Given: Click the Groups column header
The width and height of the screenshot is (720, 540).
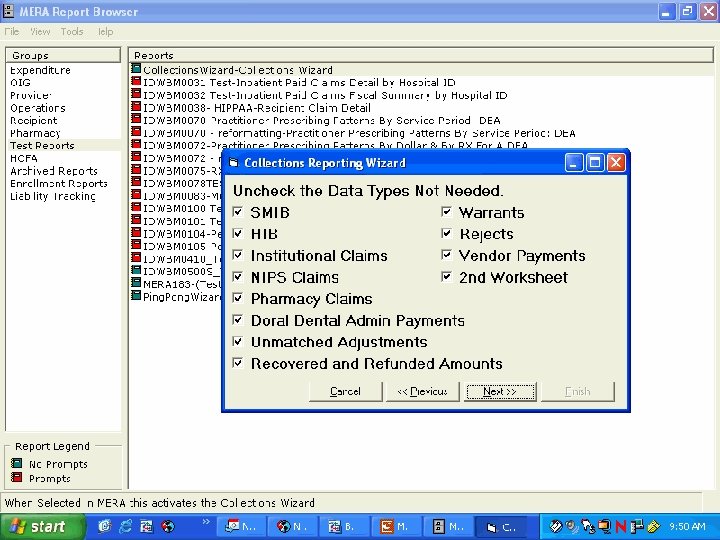Looking at the screenshot, I should pyautogui.click(x=63, y=55).
